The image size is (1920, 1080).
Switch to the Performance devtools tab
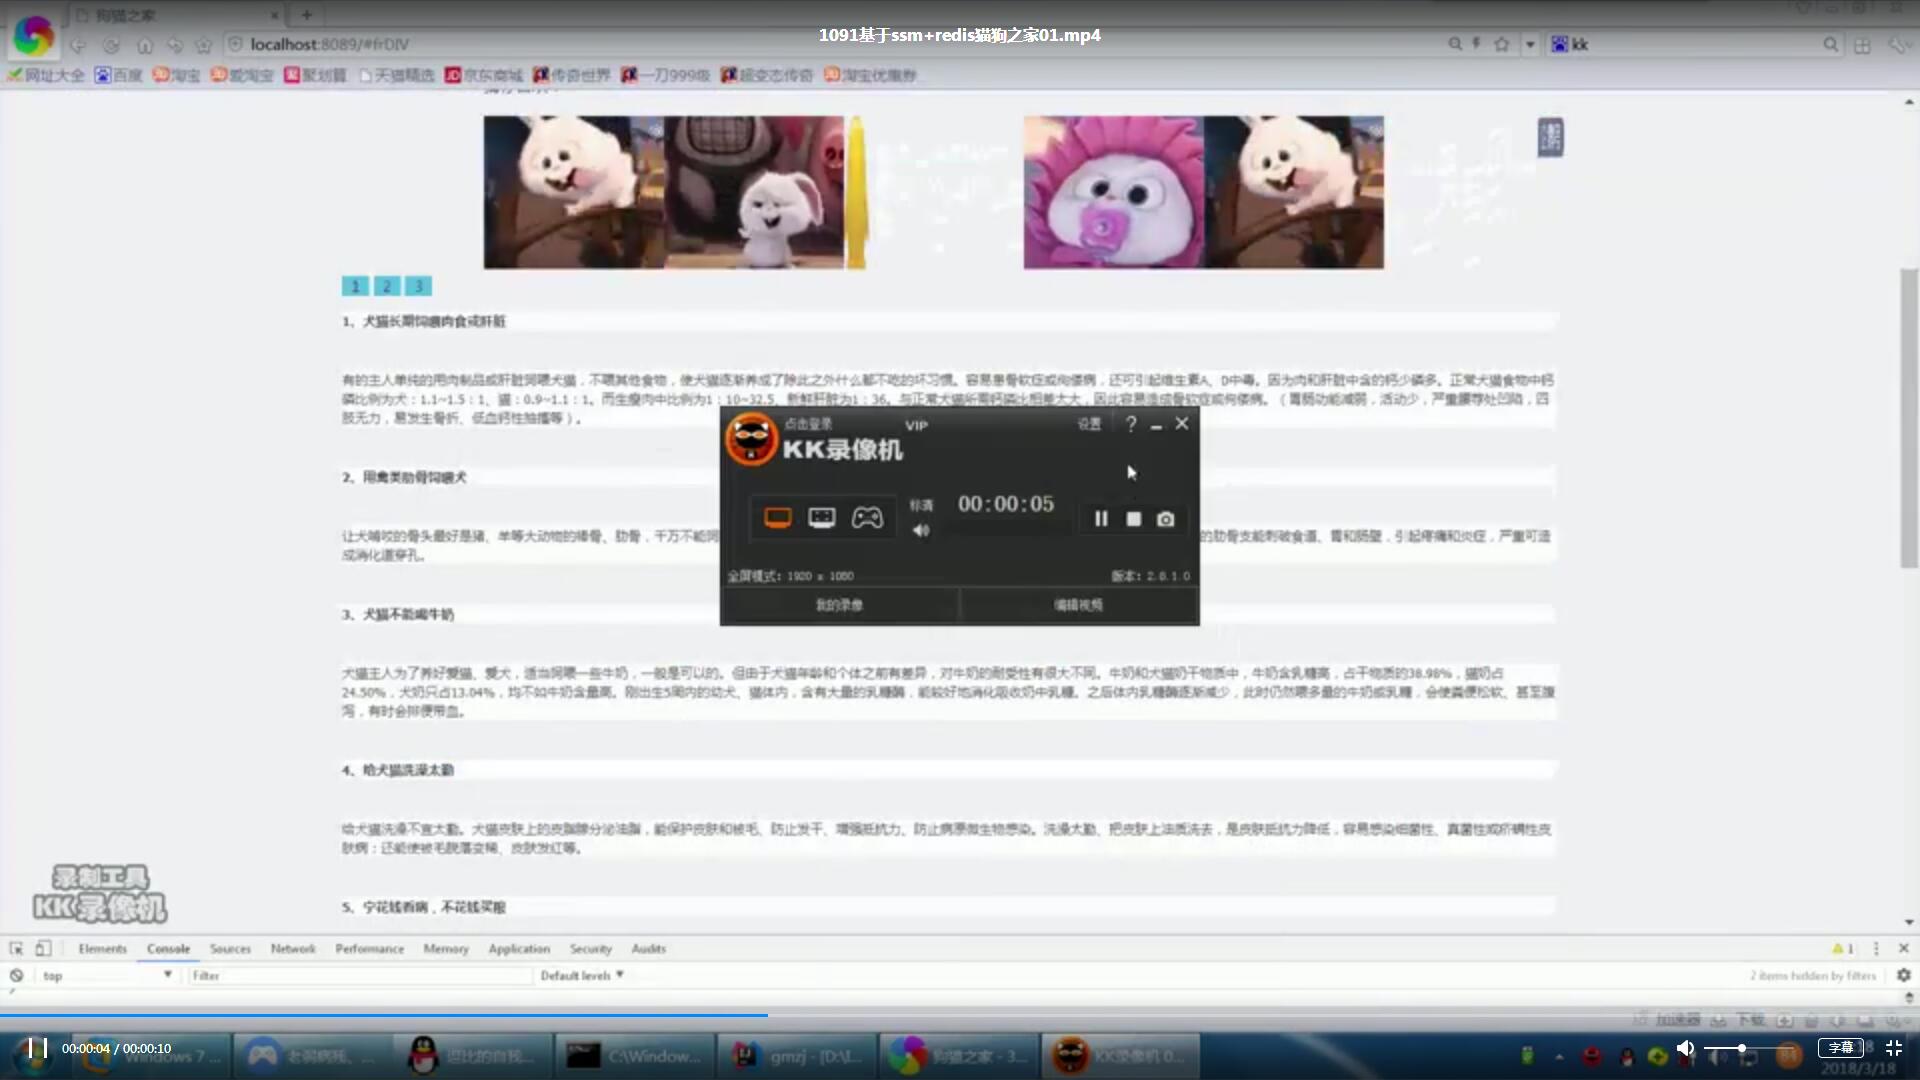(370, 948)
